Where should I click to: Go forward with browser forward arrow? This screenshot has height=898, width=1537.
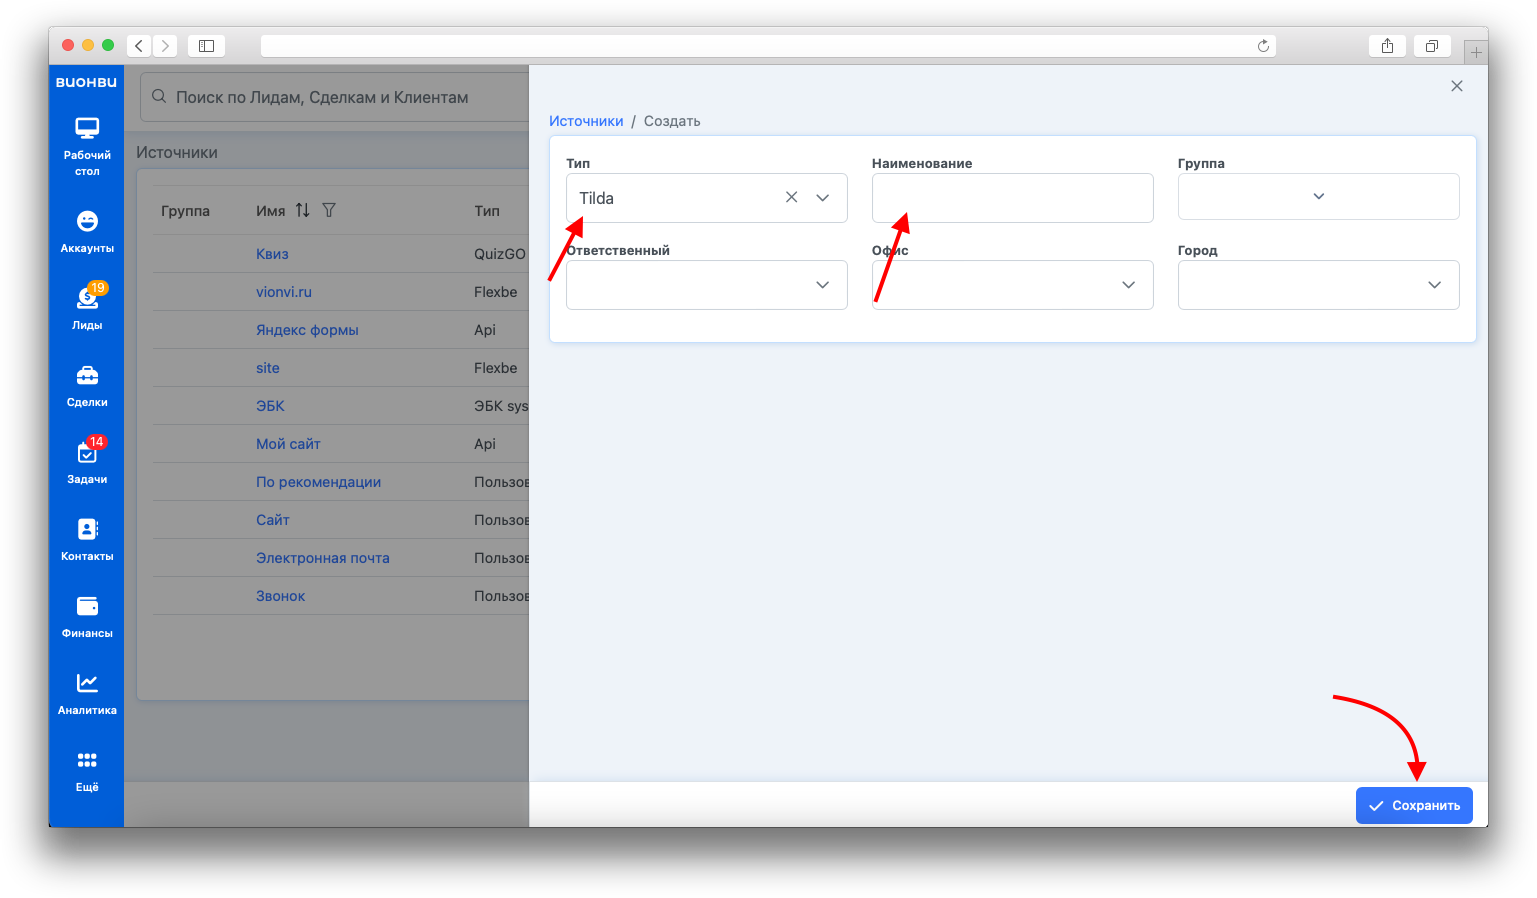[165, 46]
